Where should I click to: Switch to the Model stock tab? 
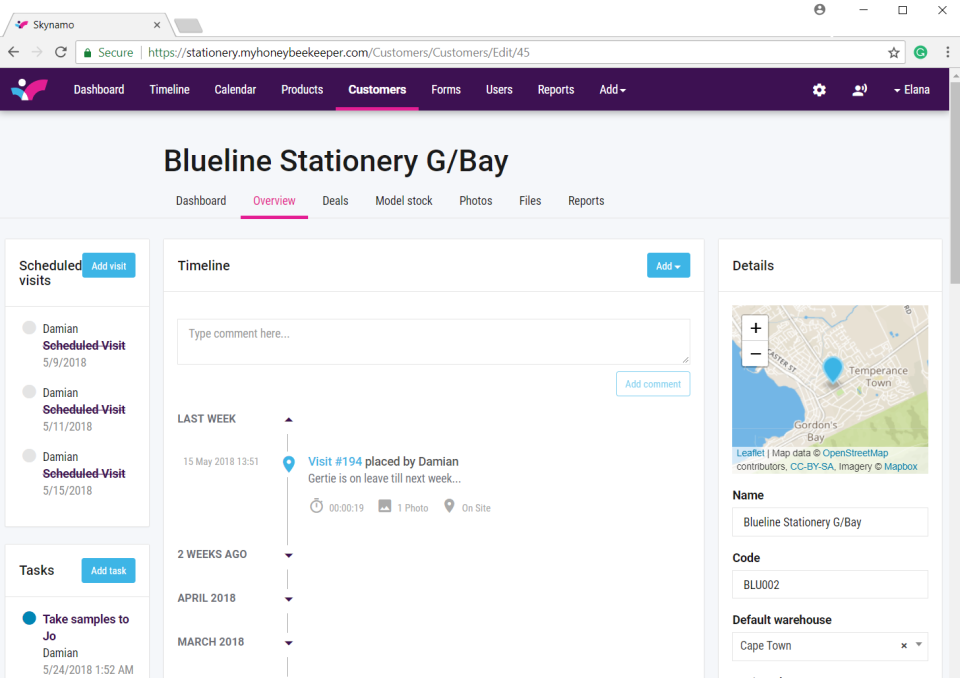[404, 201]
